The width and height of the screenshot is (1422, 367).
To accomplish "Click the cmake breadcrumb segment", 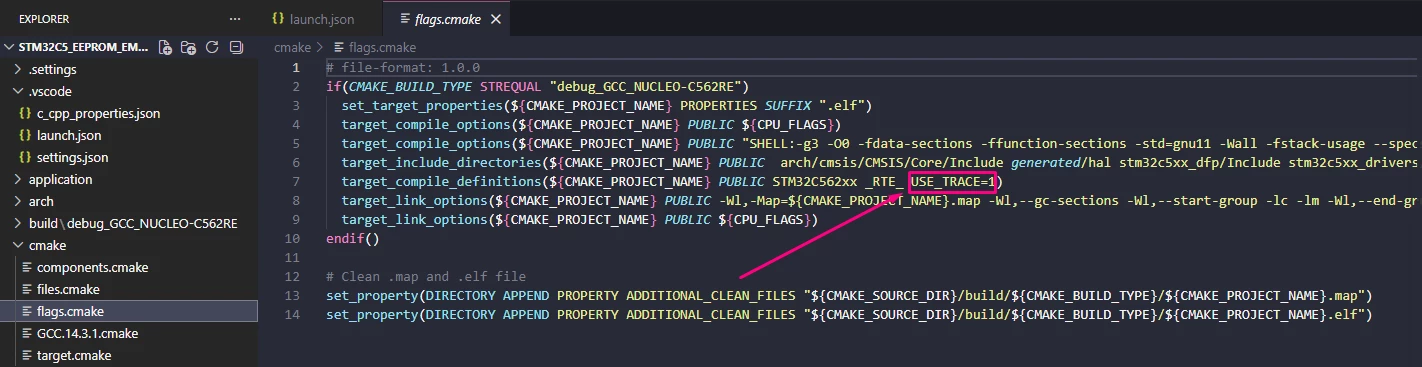I will 292,47.
